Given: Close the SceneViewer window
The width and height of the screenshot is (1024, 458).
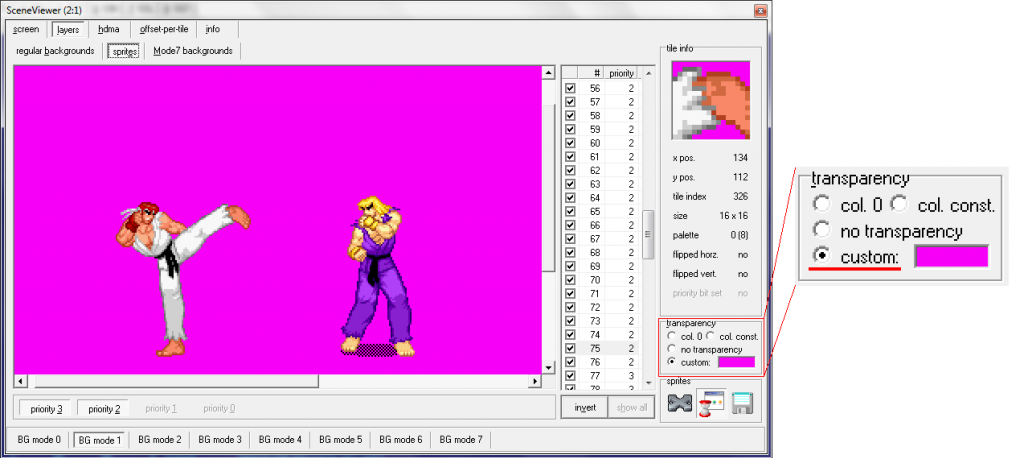Looking at the screenshot, I should [758, 9].
